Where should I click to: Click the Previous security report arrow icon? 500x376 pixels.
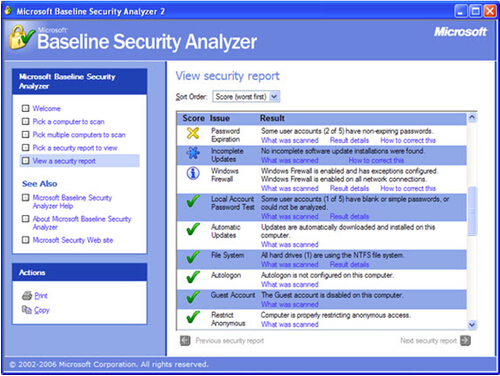[x=185, y=341]
